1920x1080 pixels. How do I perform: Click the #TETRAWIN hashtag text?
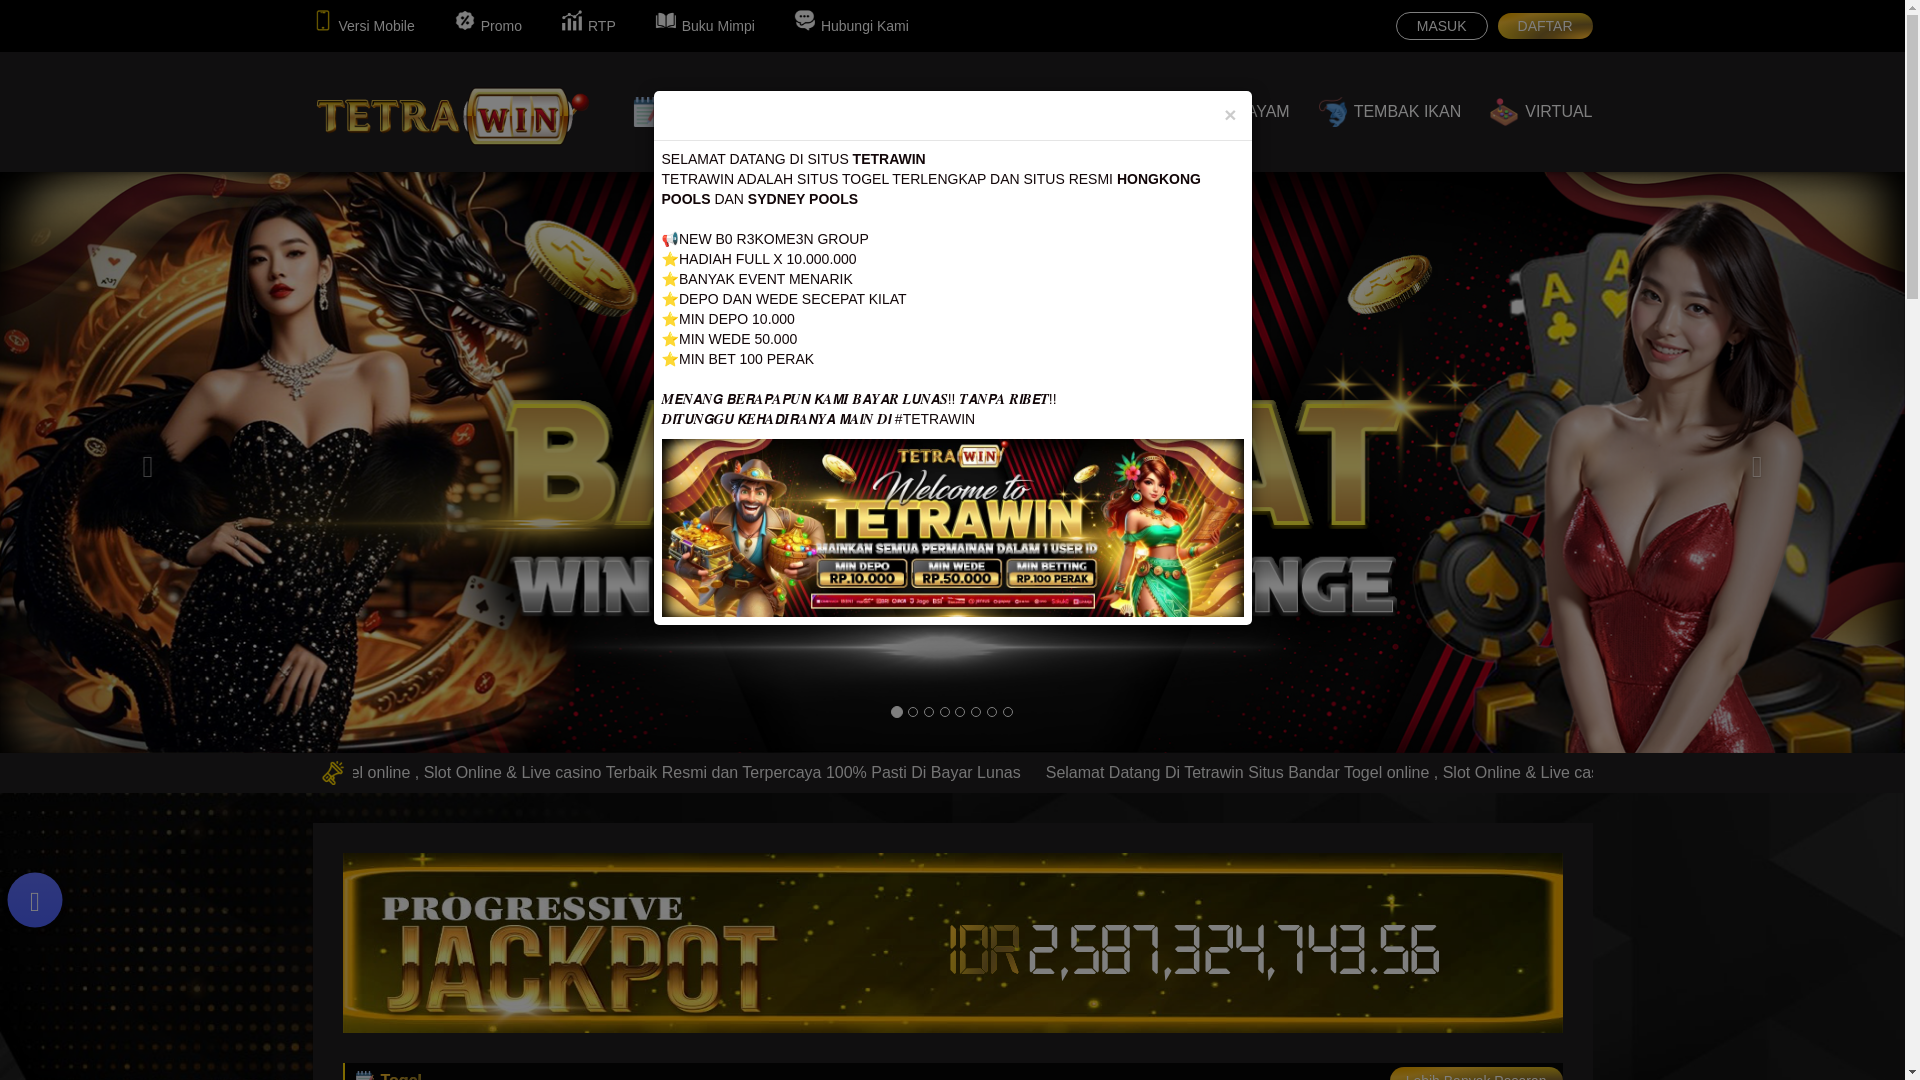(x=935, y=419)
